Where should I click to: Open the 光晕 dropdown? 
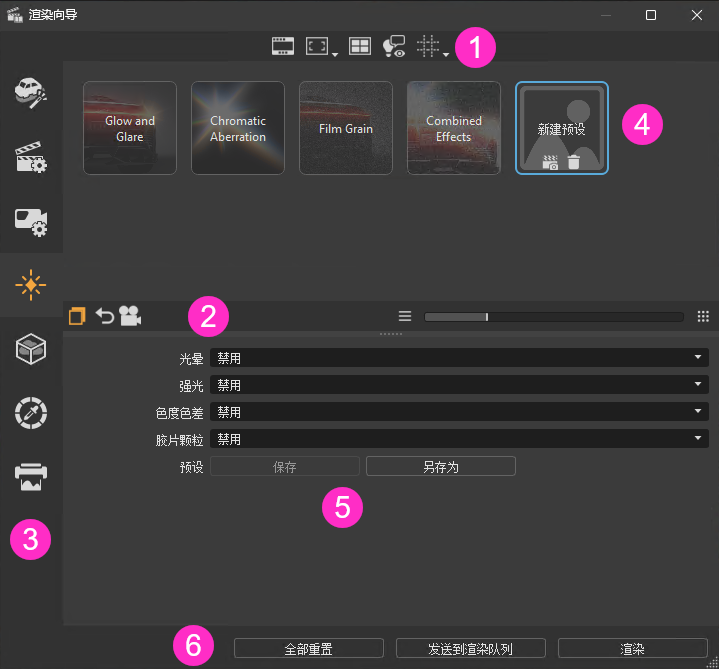pos(459,358)
